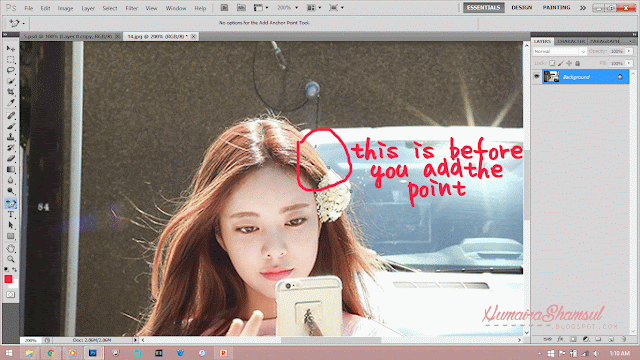This screenshot has width=640, height=360.
Task: Select the Add Anchor Point pen tool
Action: [x=11, y=204]
